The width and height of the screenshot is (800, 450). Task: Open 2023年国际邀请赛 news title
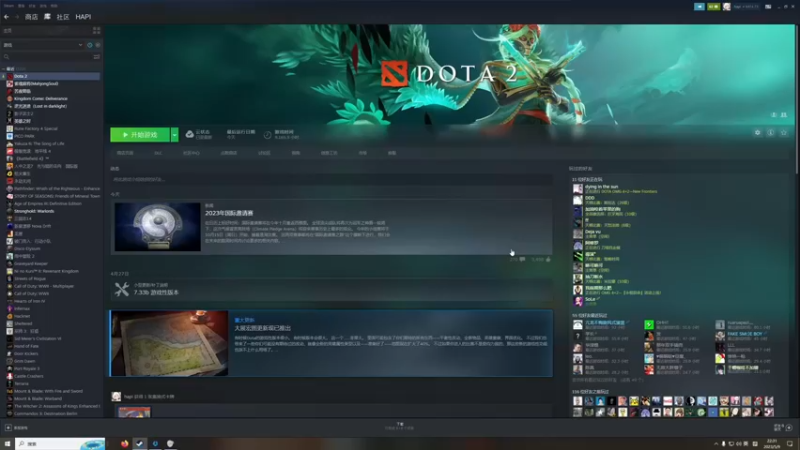pyautogui.click(x=229, y=213)
